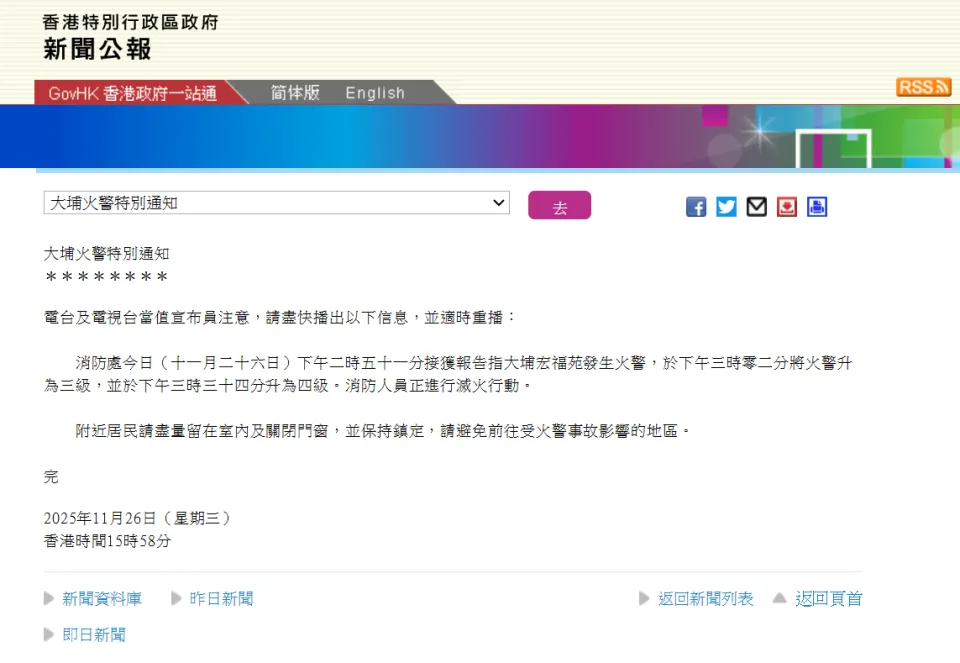The height and width of the screenshot is (663, 960).
Task: Click 返回新聞列表 link
Action: (705, 599)
